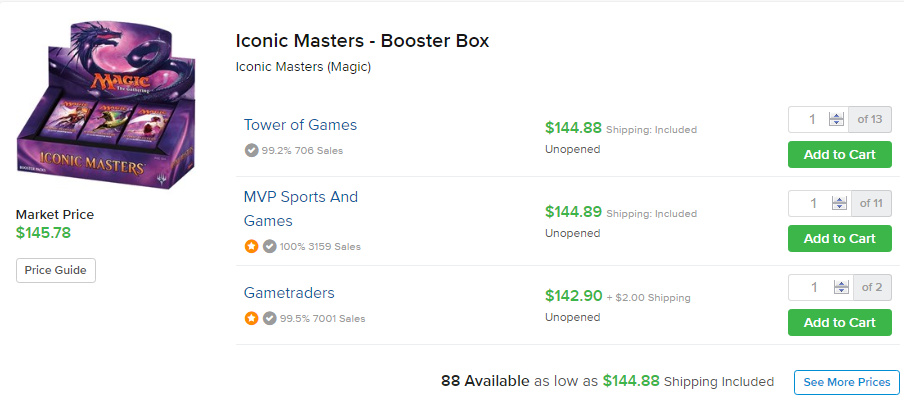The image size is (904, 404).
Task: Click See More Prices button
Action: [x=846, y=382]
